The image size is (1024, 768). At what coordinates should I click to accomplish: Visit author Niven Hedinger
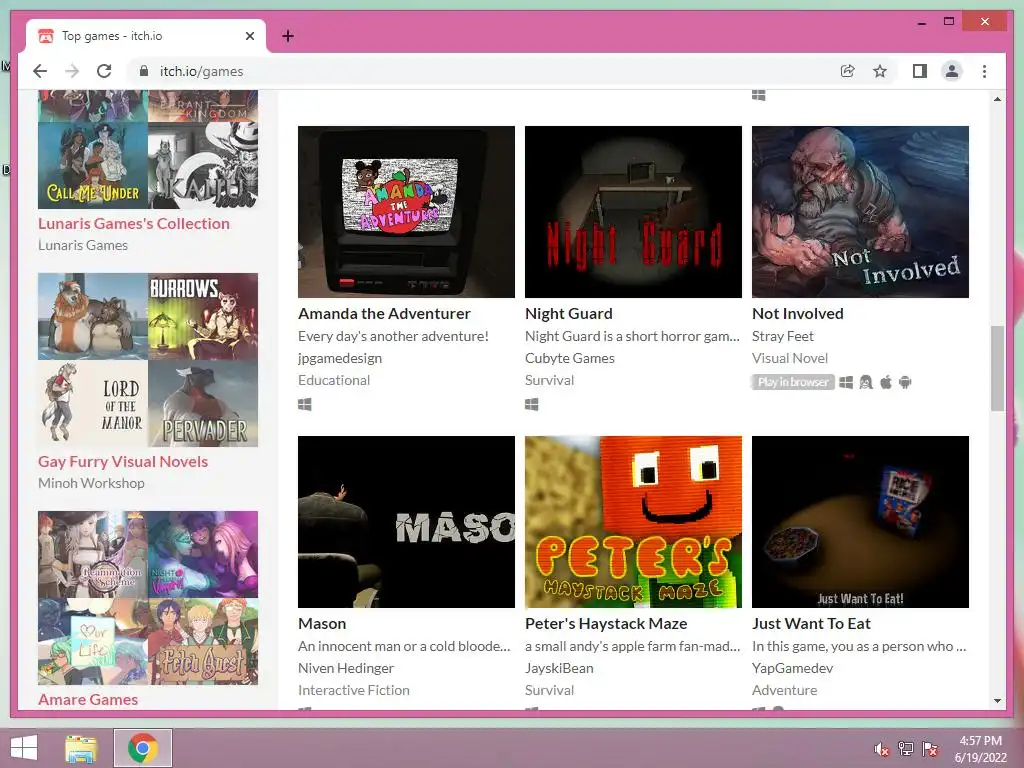[x=346, y=668]
